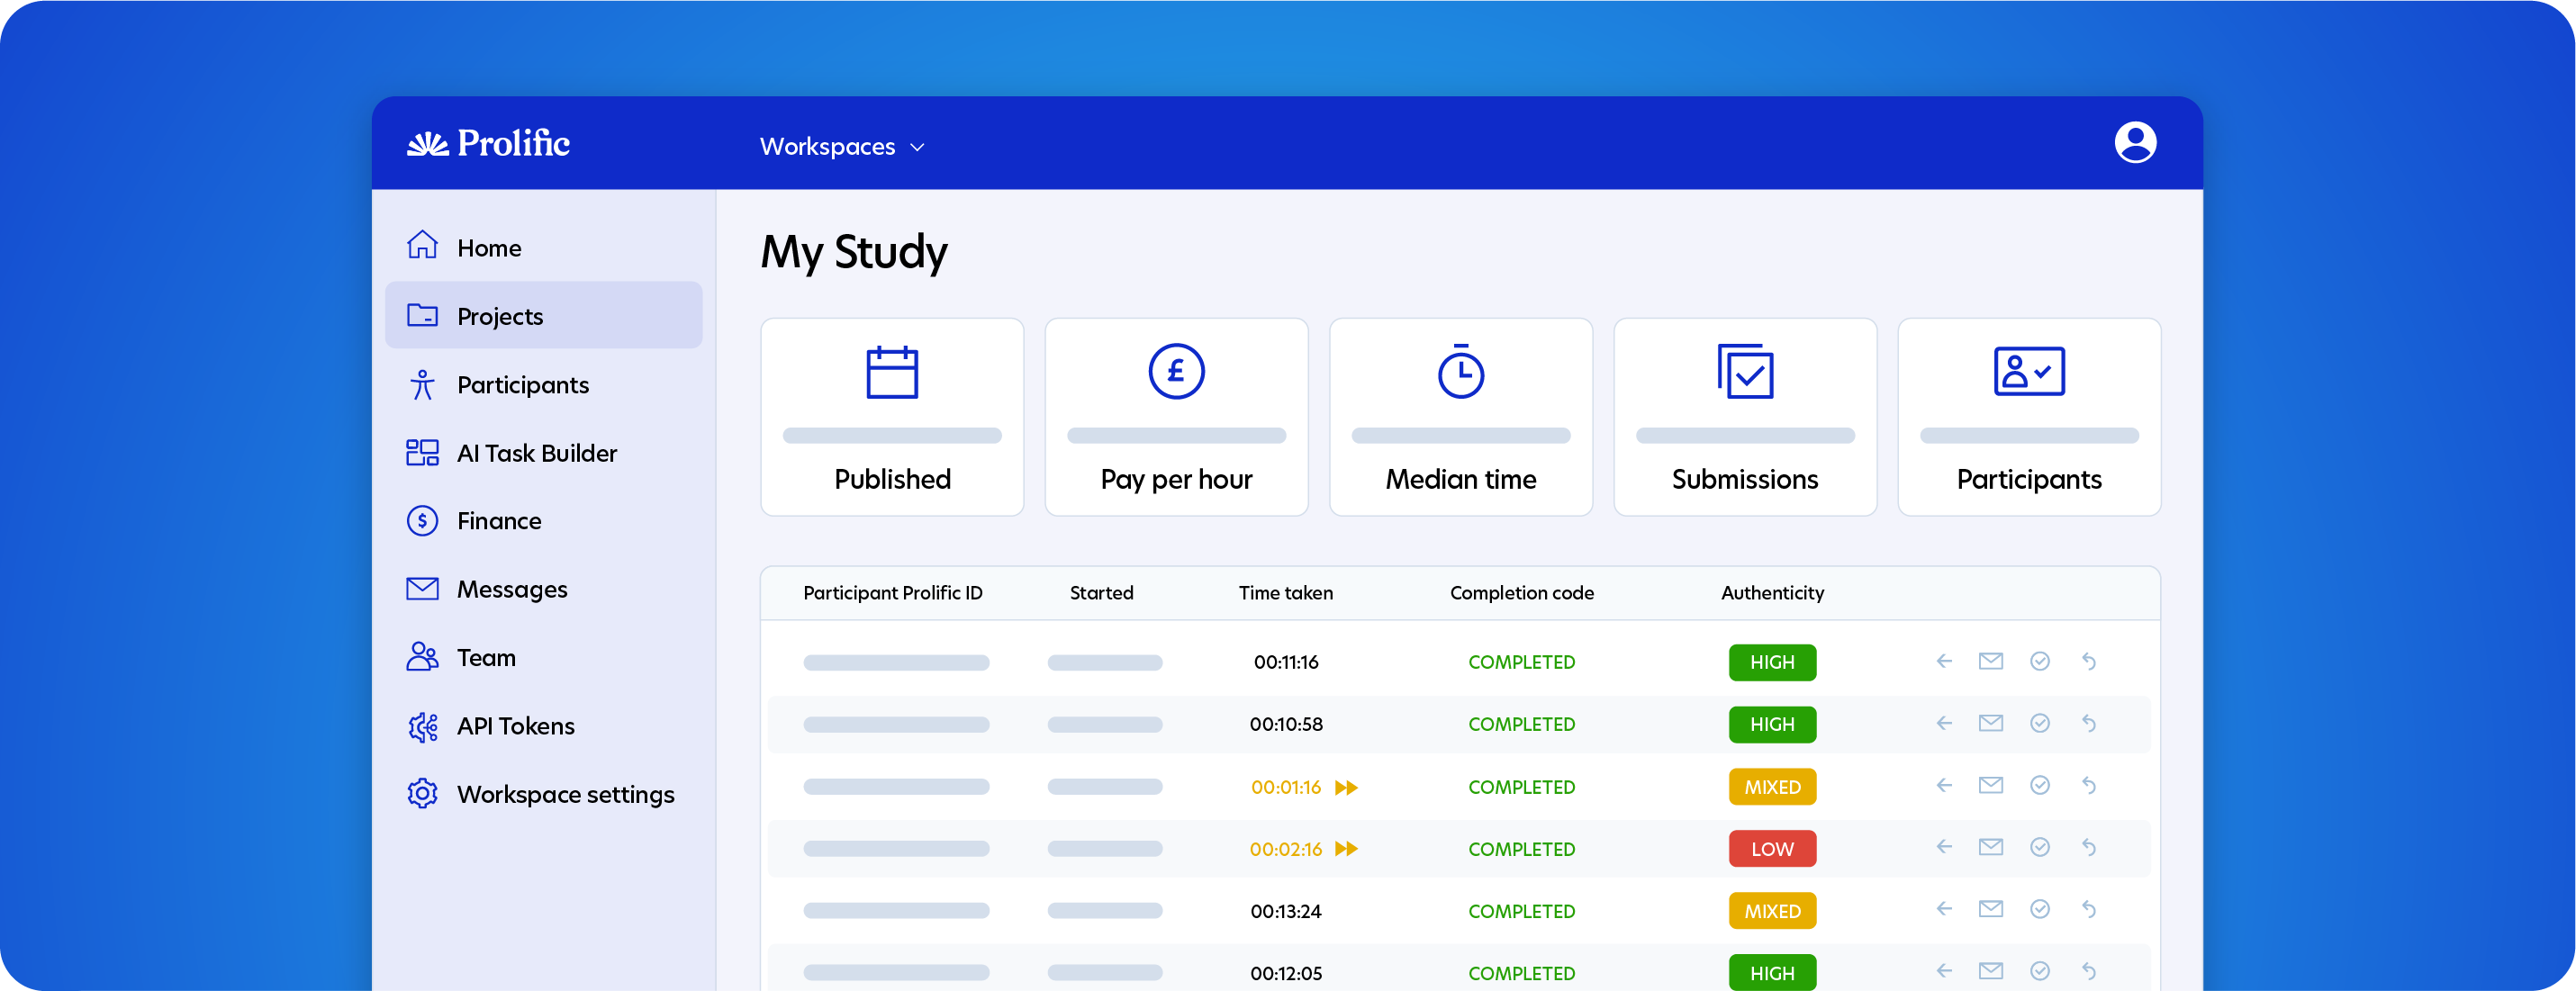2576x991 pixels.
Task: Click the LOW authenticity badge
Action: click(1771, 849)
